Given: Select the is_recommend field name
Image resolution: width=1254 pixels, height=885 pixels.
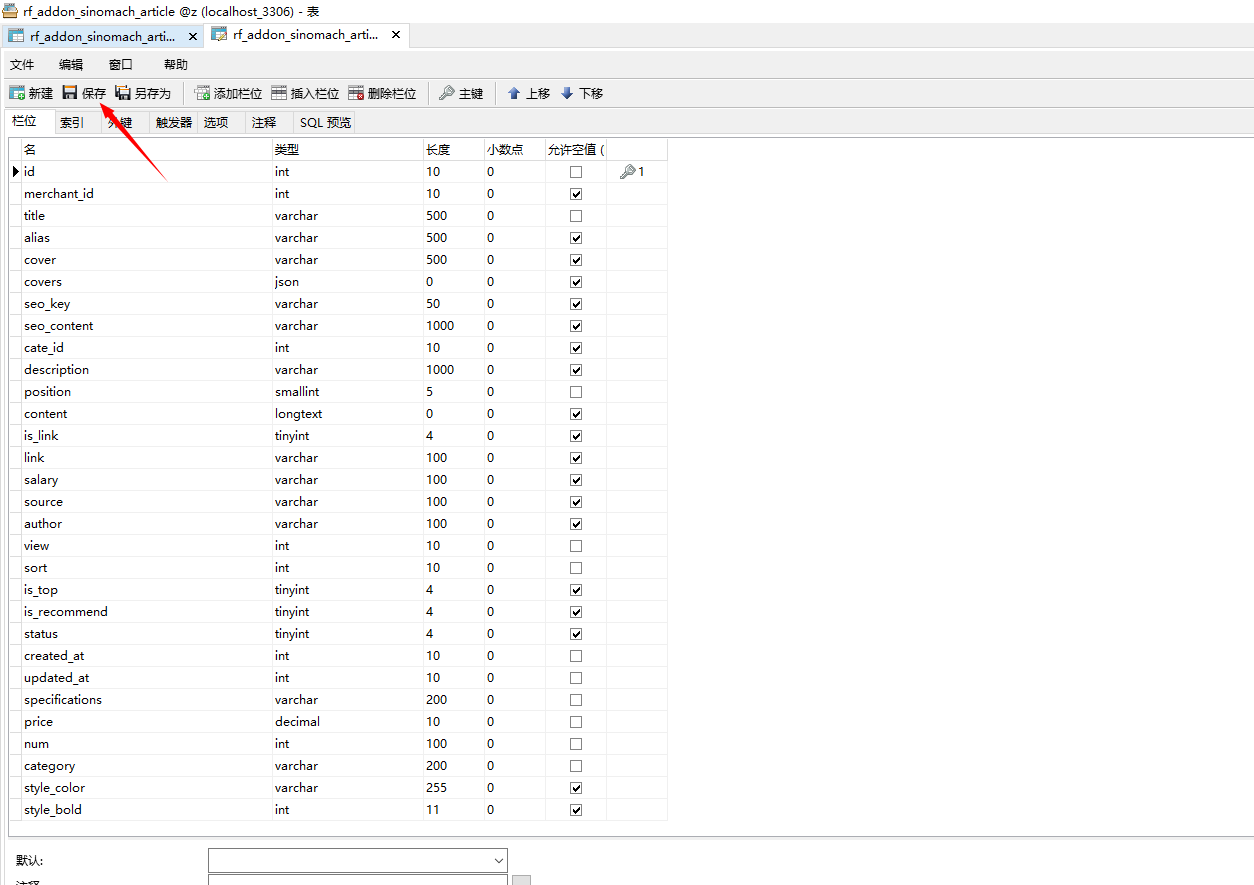Looking at the screenshot, I should coord(147,612).
